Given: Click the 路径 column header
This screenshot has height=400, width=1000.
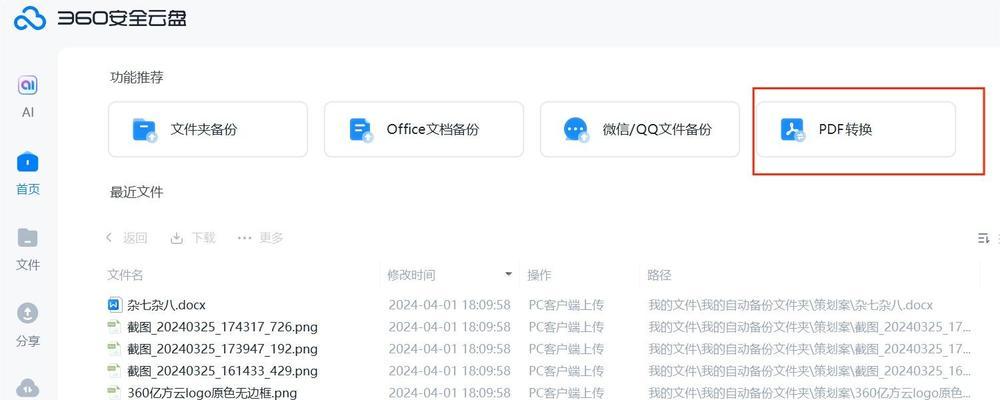Looking at the screenshot, I should tap(659, 275).
